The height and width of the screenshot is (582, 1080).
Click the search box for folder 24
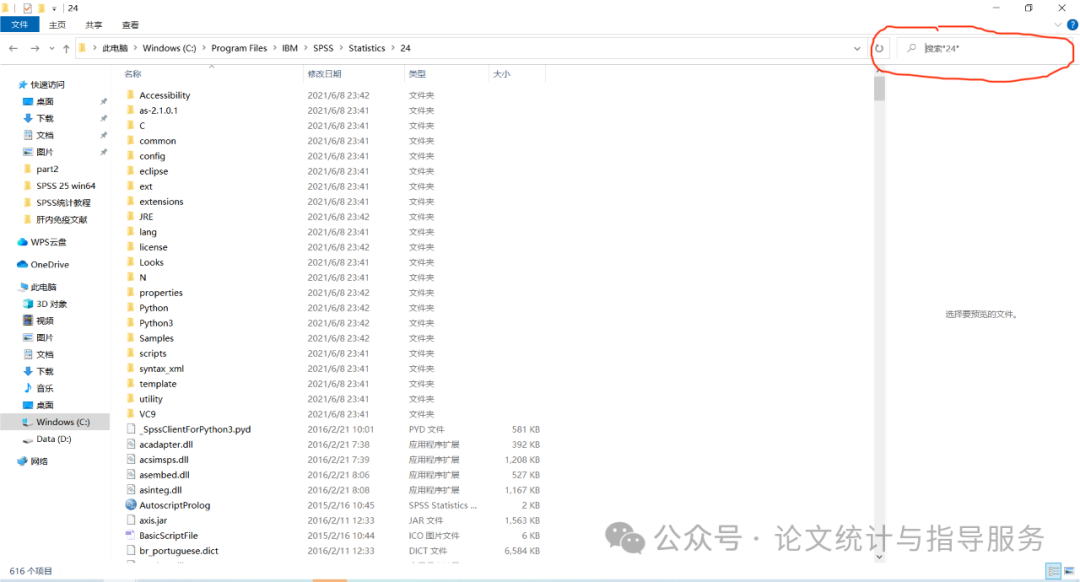pyautogui.click(x=985, y=48)
